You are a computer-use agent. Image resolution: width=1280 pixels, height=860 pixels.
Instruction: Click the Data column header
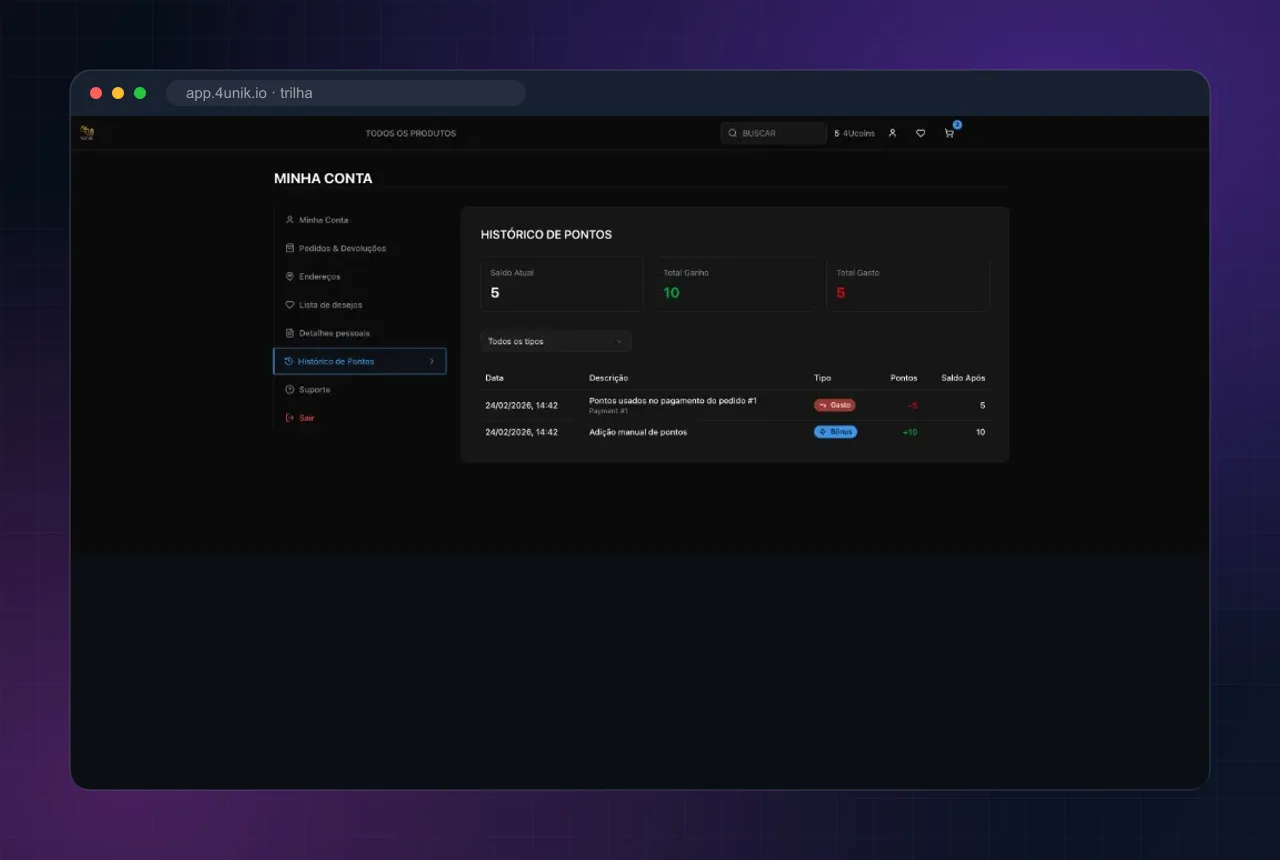click(494, 378)
